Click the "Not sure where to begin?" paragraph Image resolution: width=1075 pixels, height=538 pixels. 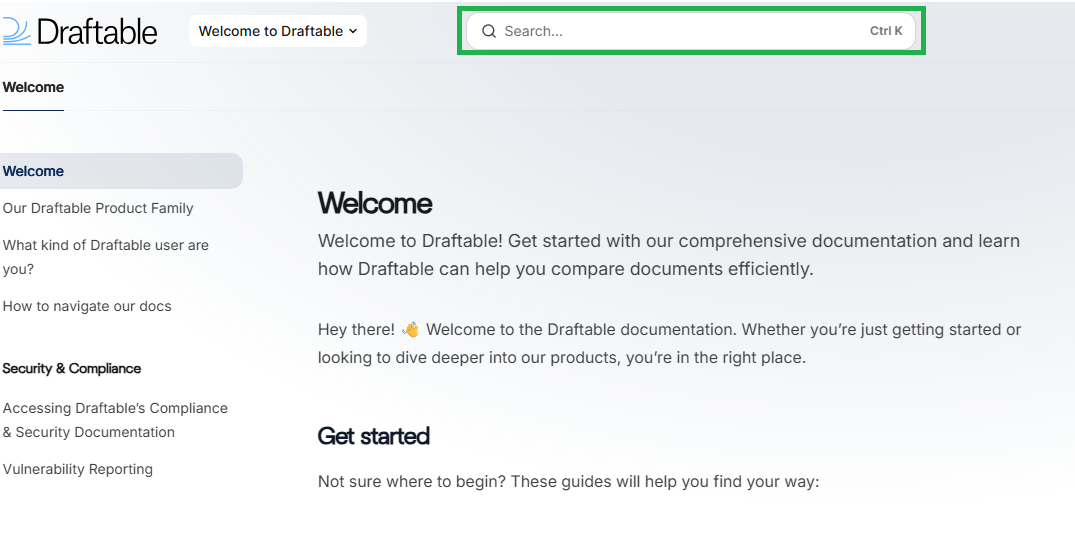568,481
